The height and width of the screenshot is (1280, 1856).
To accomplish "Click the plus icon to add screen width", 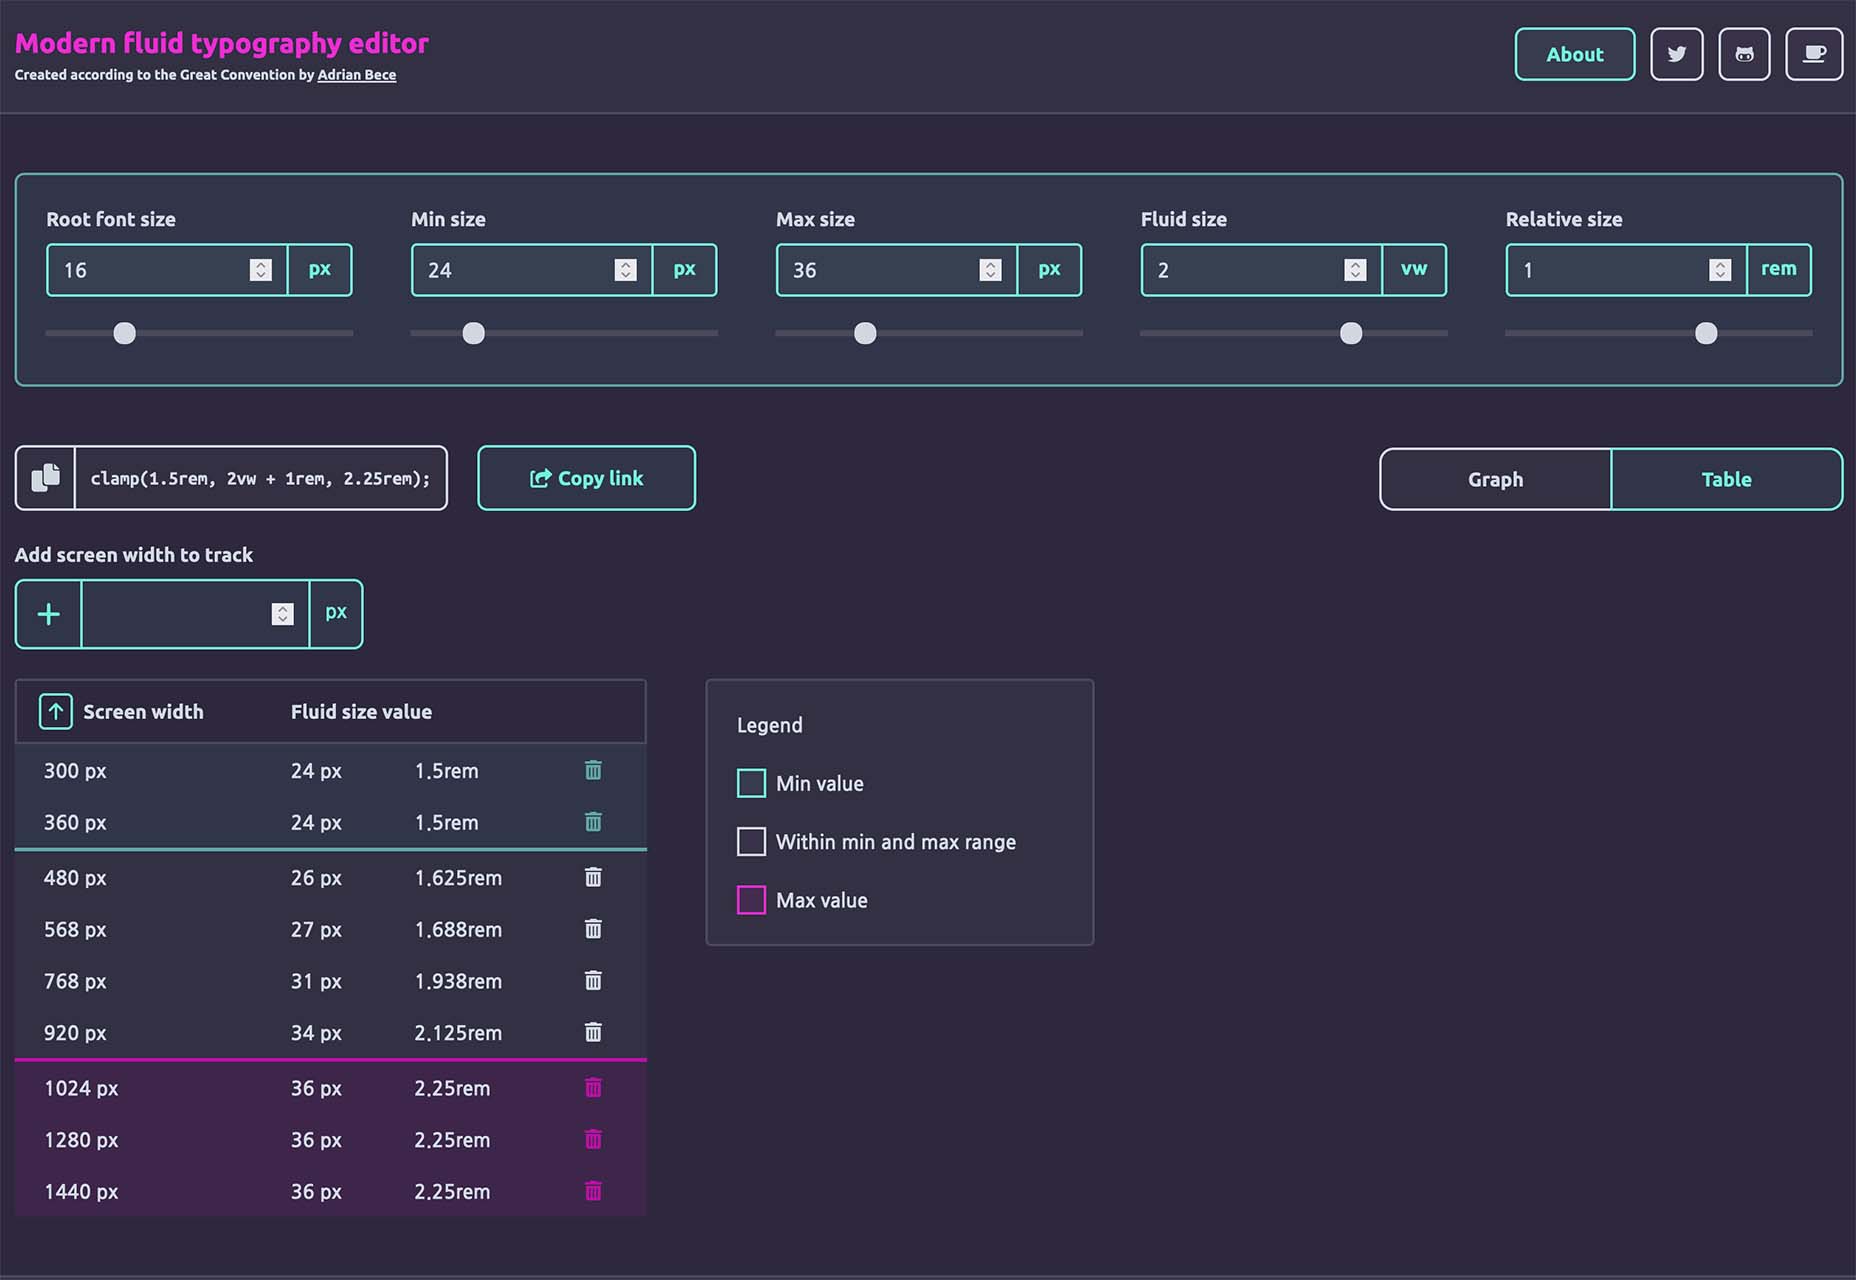I will pyautogui.click(x=48, y=614).
